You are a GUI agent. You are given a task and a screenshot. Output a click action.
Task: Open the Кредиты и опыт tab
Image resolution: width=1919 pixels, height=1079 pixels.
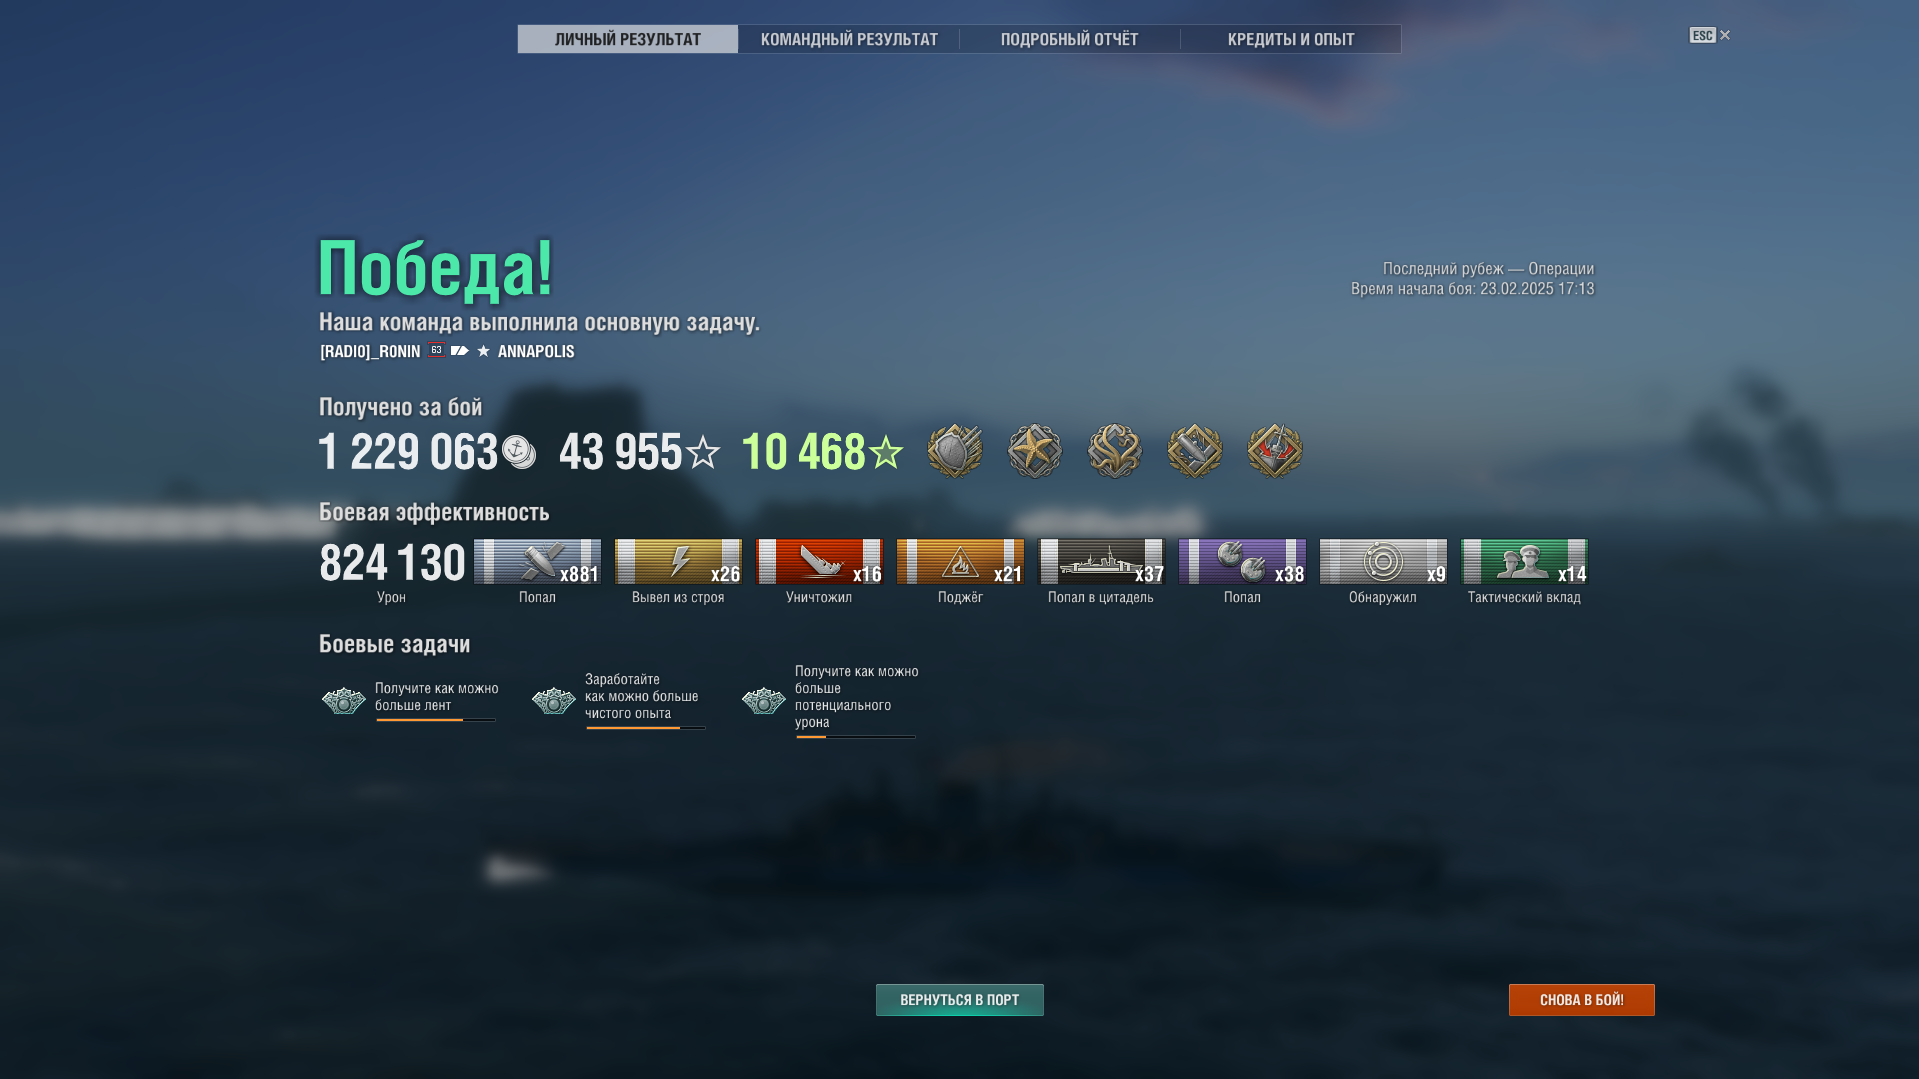(x=1290, y=39)
